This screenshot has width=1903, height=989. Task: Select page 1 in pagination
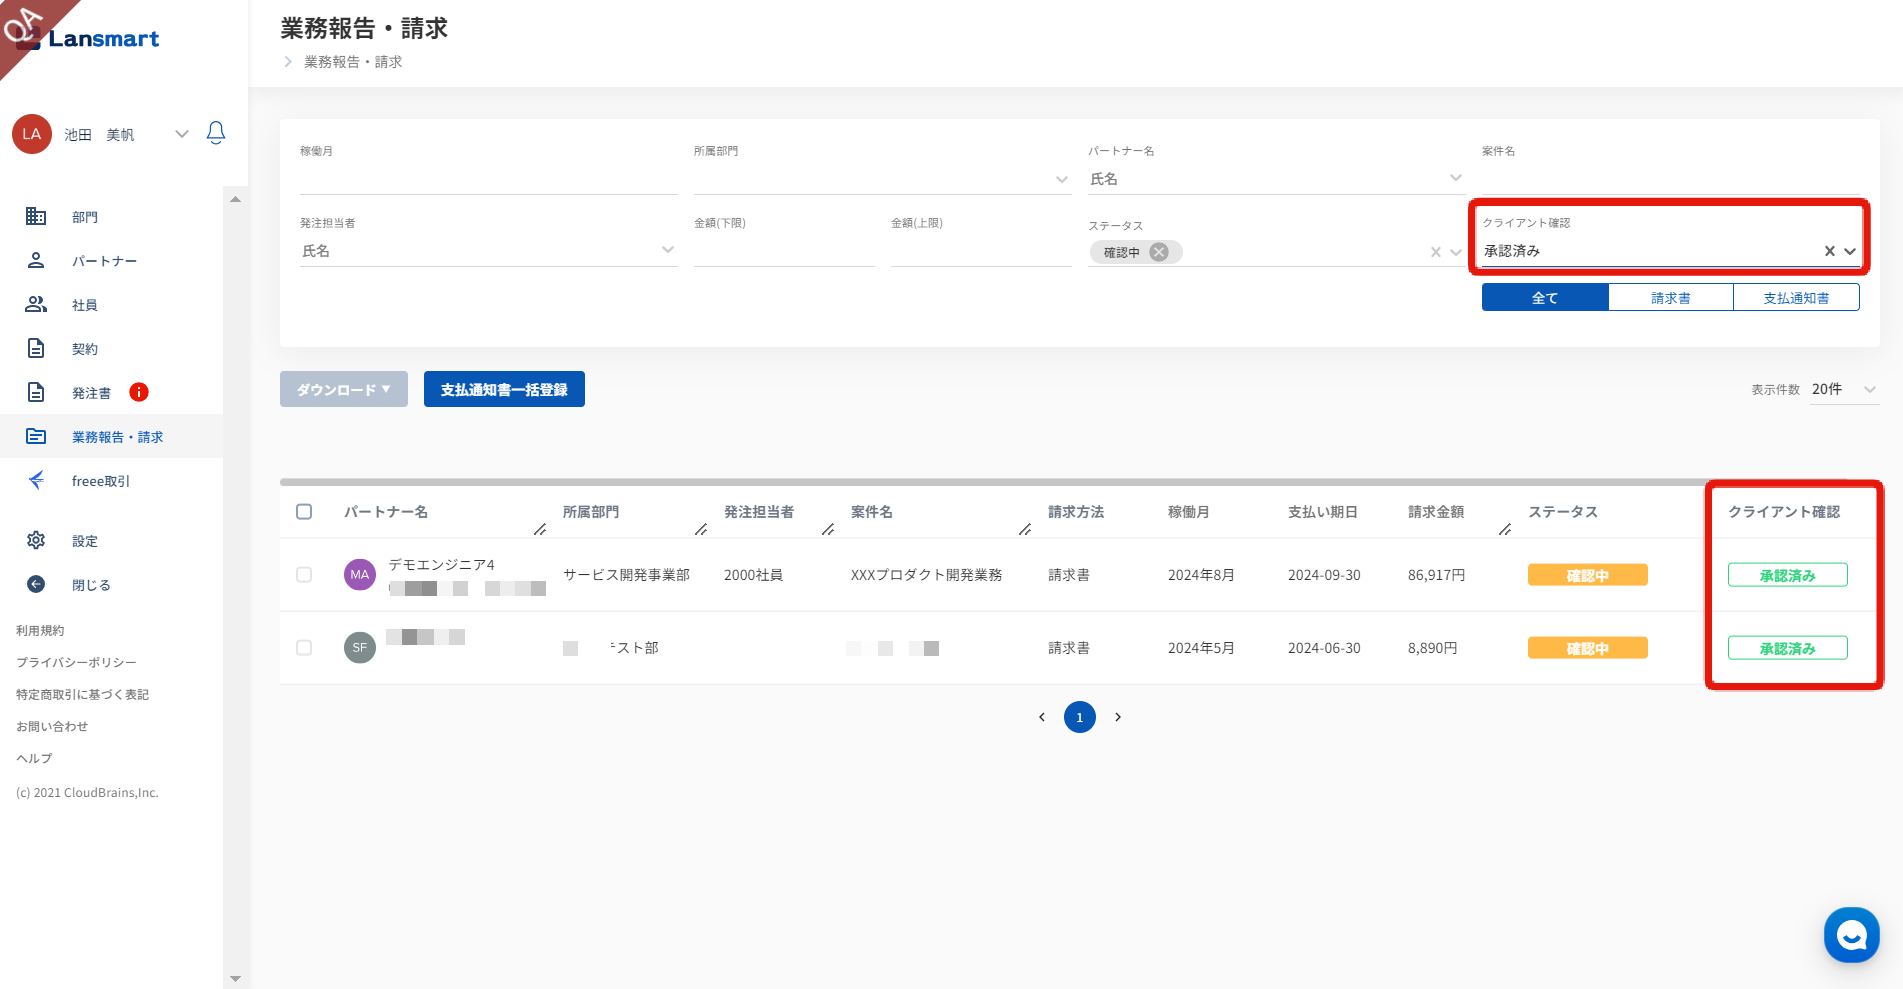tap(1080, 717)
